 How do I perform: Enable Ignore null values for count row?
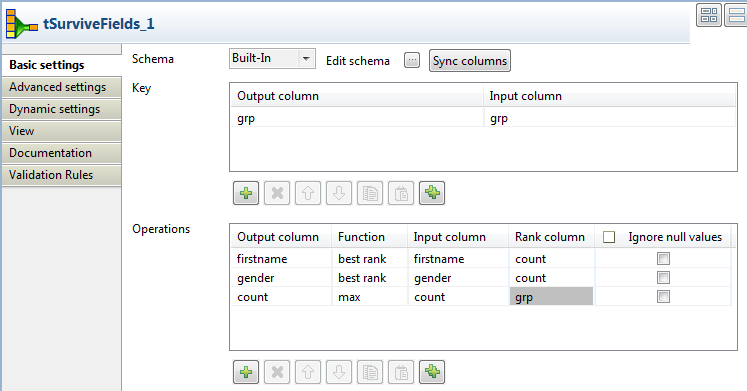(x=663, y=297)
